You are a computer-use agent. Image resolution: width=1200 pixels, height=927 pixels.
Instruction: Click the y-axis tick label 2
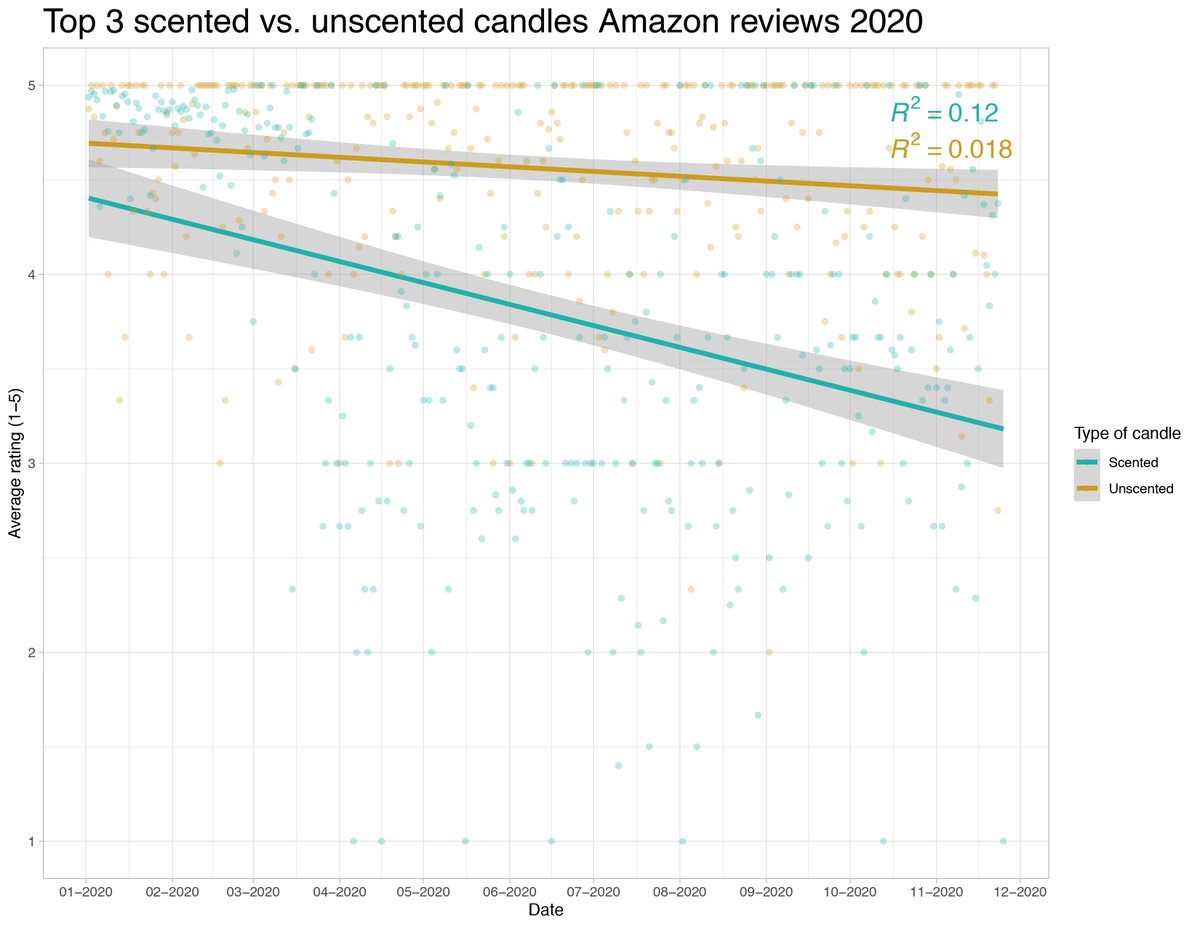coord(33,652)
